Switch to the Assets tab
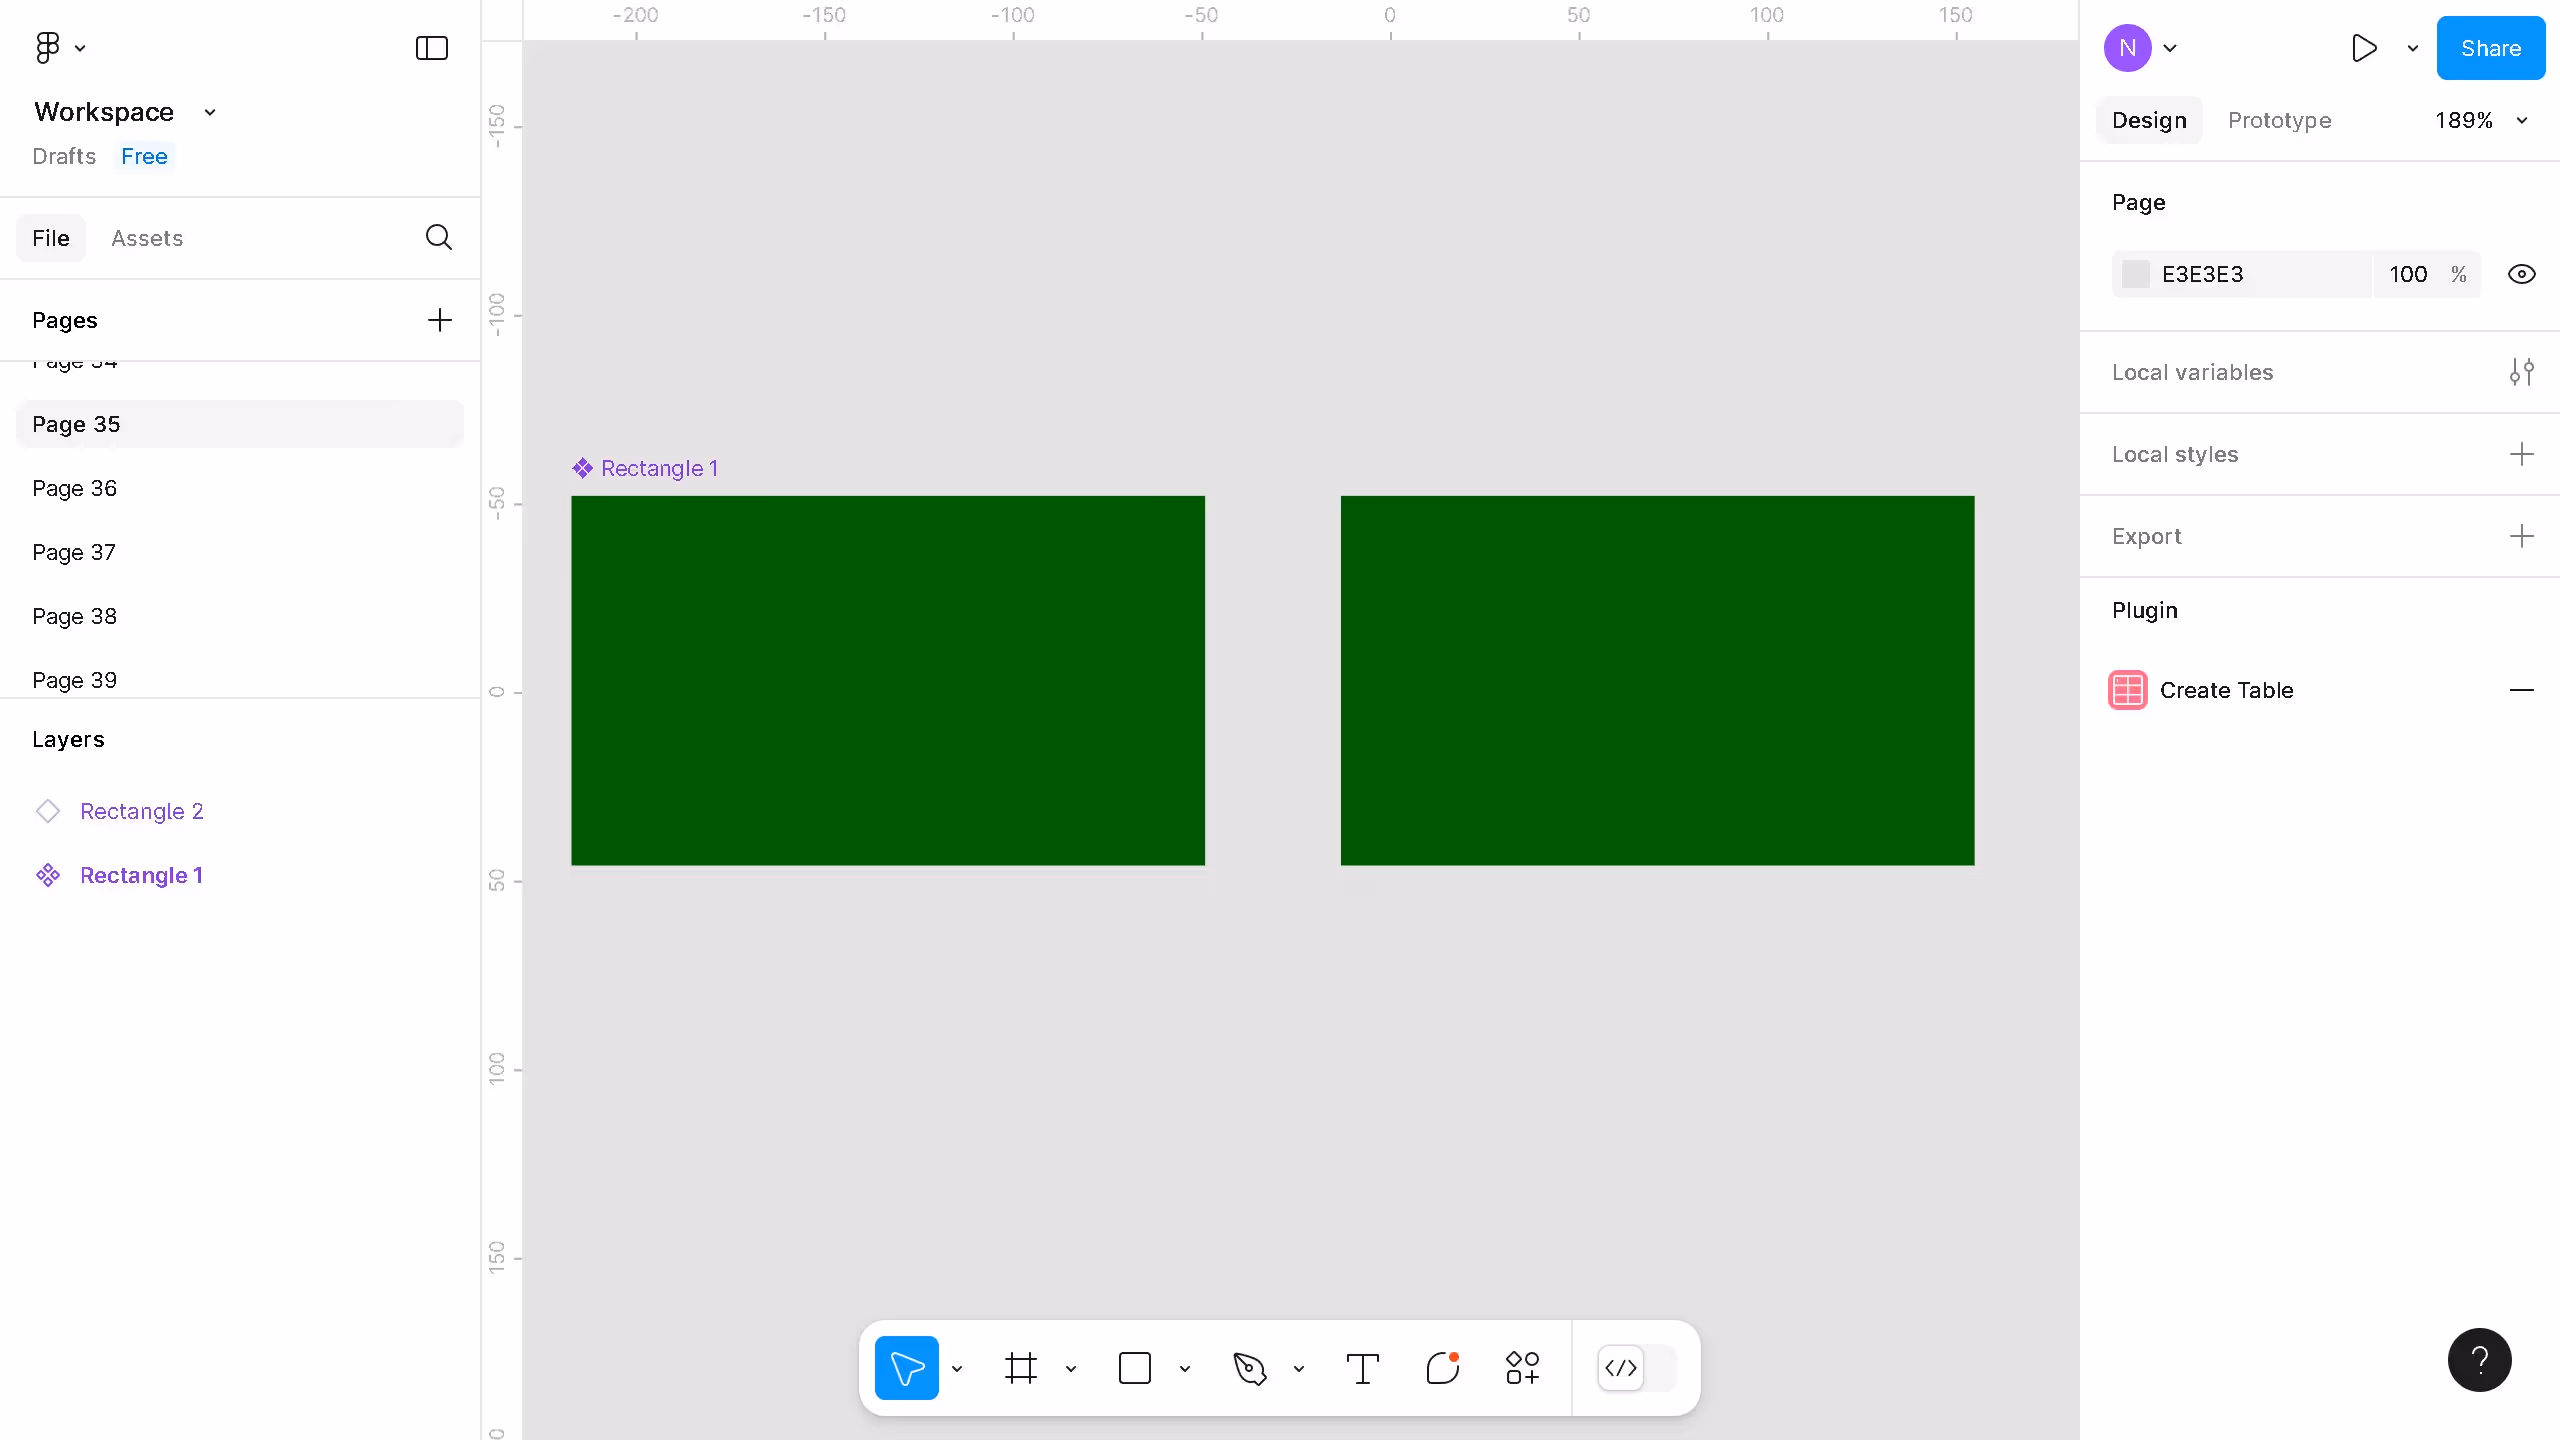Viewport: 2560px width, 1440px height. pos(147,238)
